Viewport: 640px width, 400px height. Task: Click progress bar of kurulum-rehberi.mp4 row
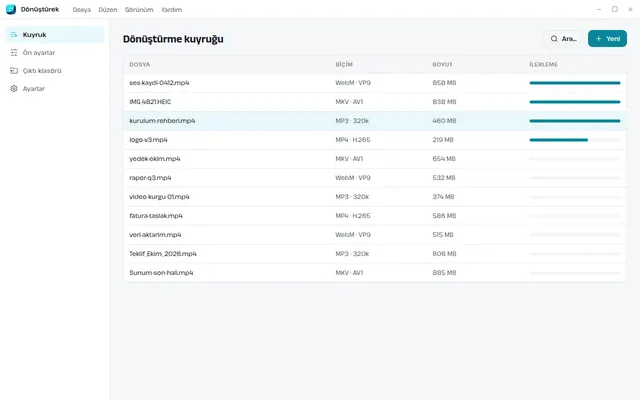click(575, 121)
